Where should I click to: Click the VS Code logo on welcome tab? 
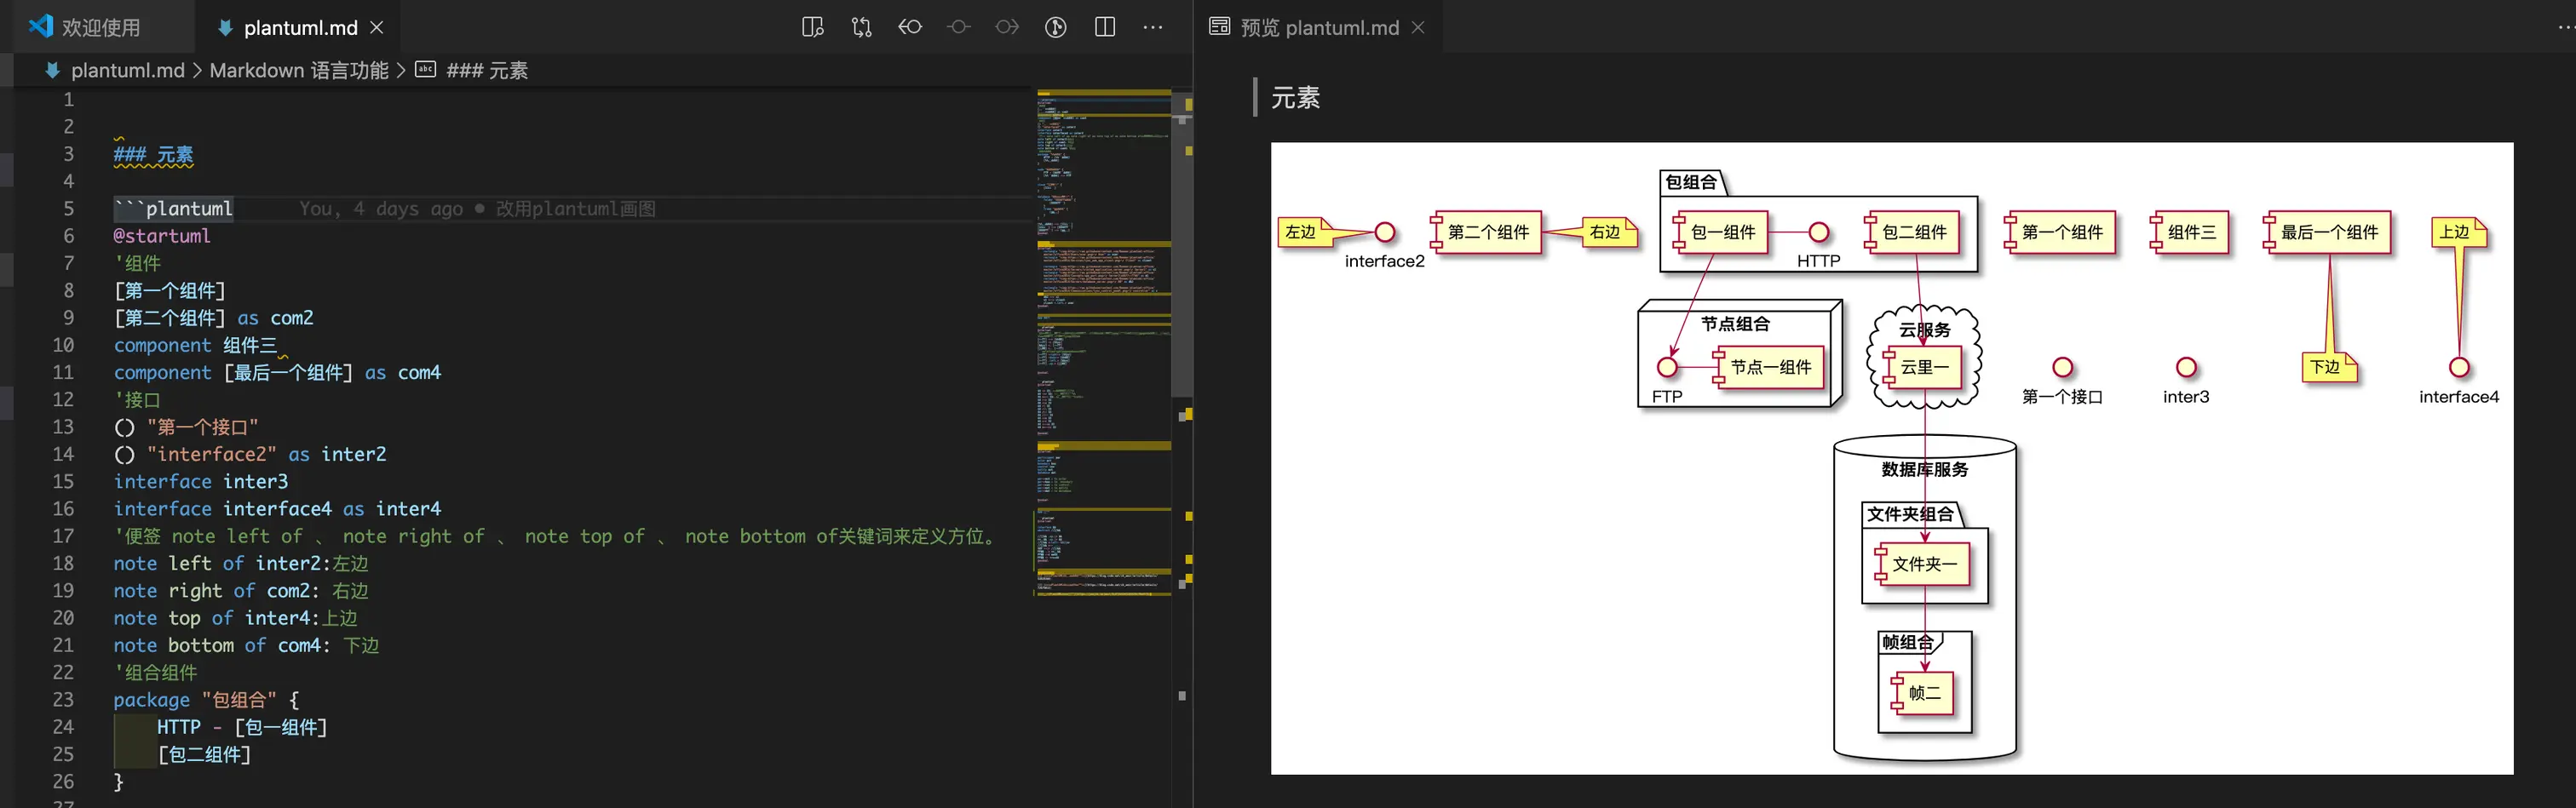pyautogui.click(x=40, y=26)
